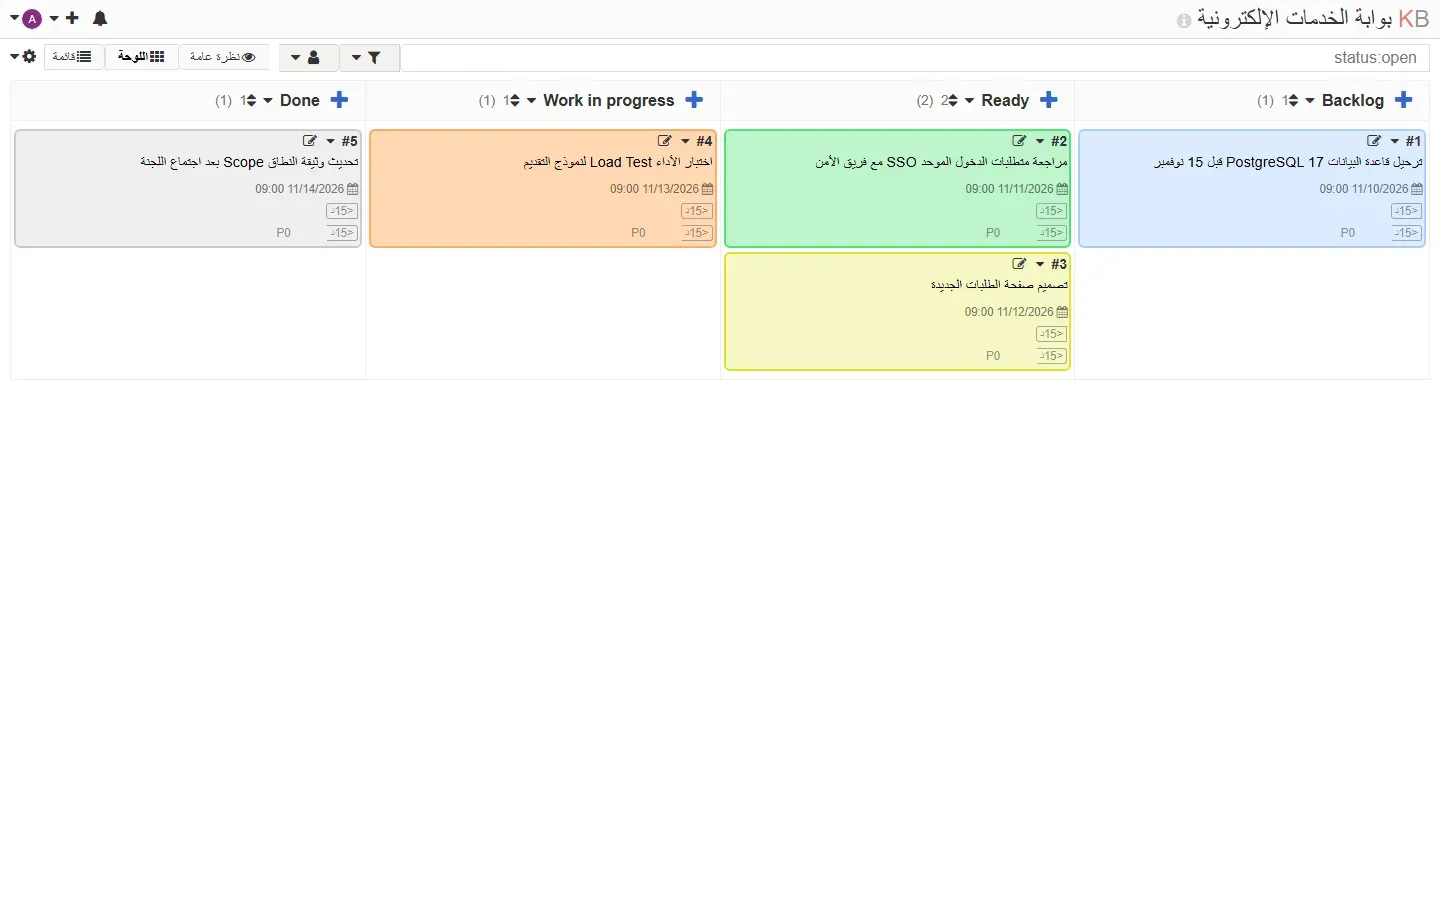Image resolution: width=1440 pixels, height=900 pixels.
Task: Click the P0 priority on task #3
Action: (993, 356)
